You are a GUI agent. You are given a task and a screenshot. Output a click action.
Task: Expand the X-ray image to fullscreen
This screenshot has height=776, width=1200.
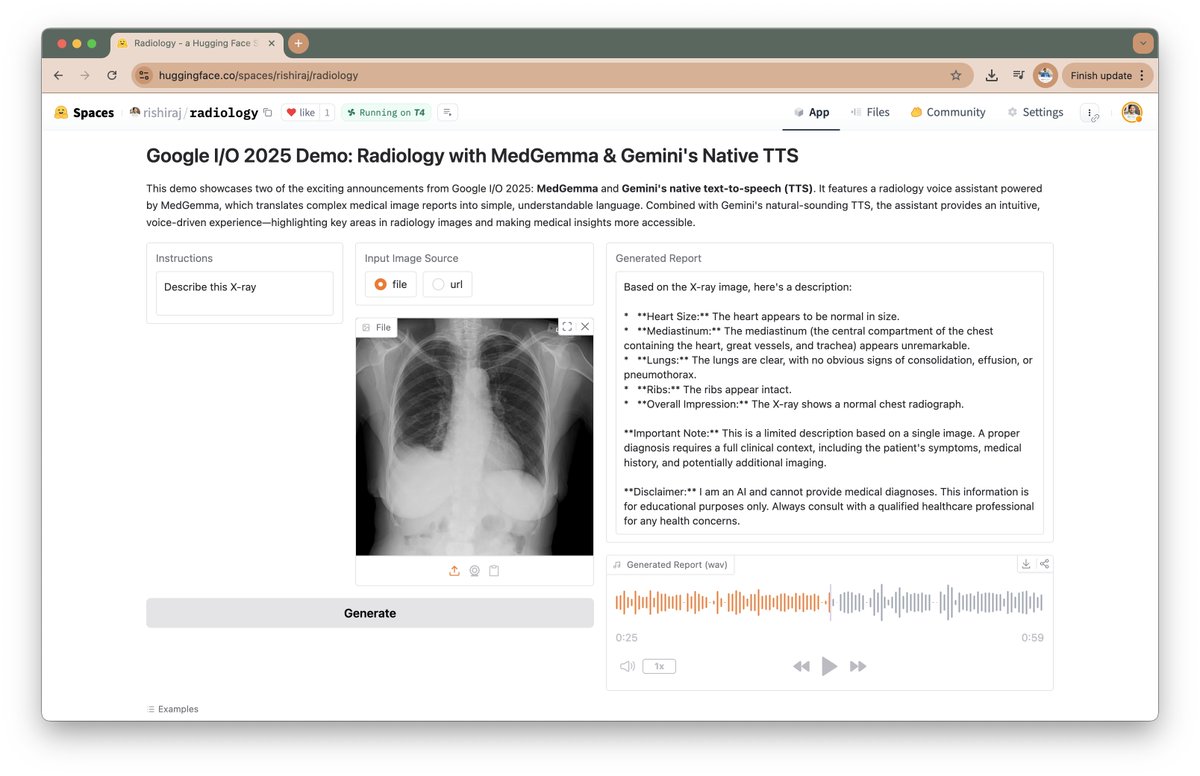[x=567, y=326]
